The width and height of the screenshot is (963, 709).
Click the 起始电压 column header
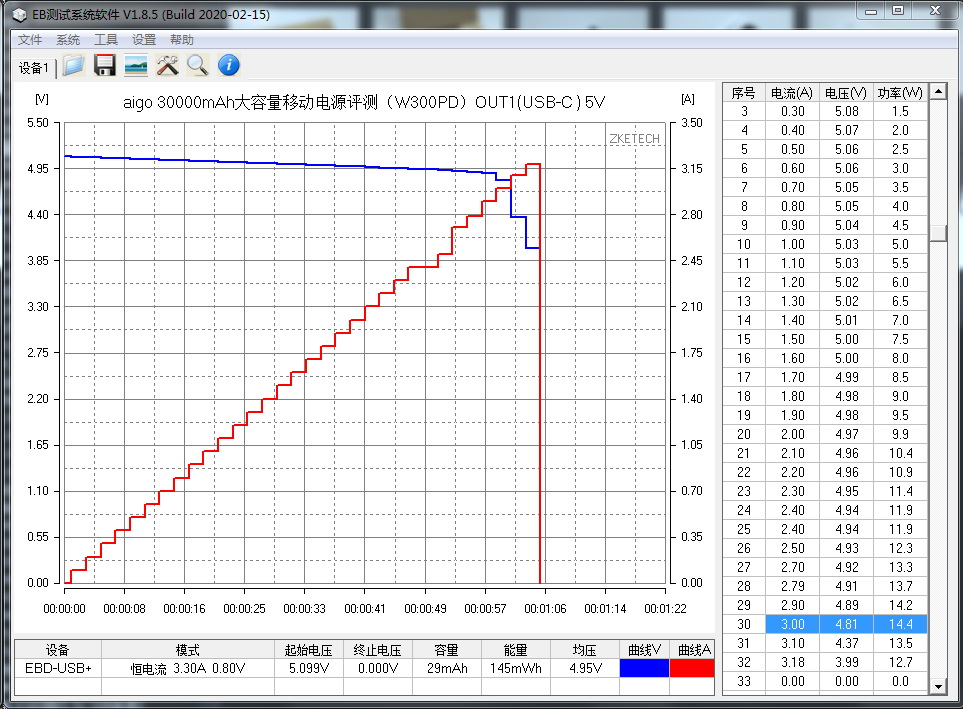coord(308,649)
